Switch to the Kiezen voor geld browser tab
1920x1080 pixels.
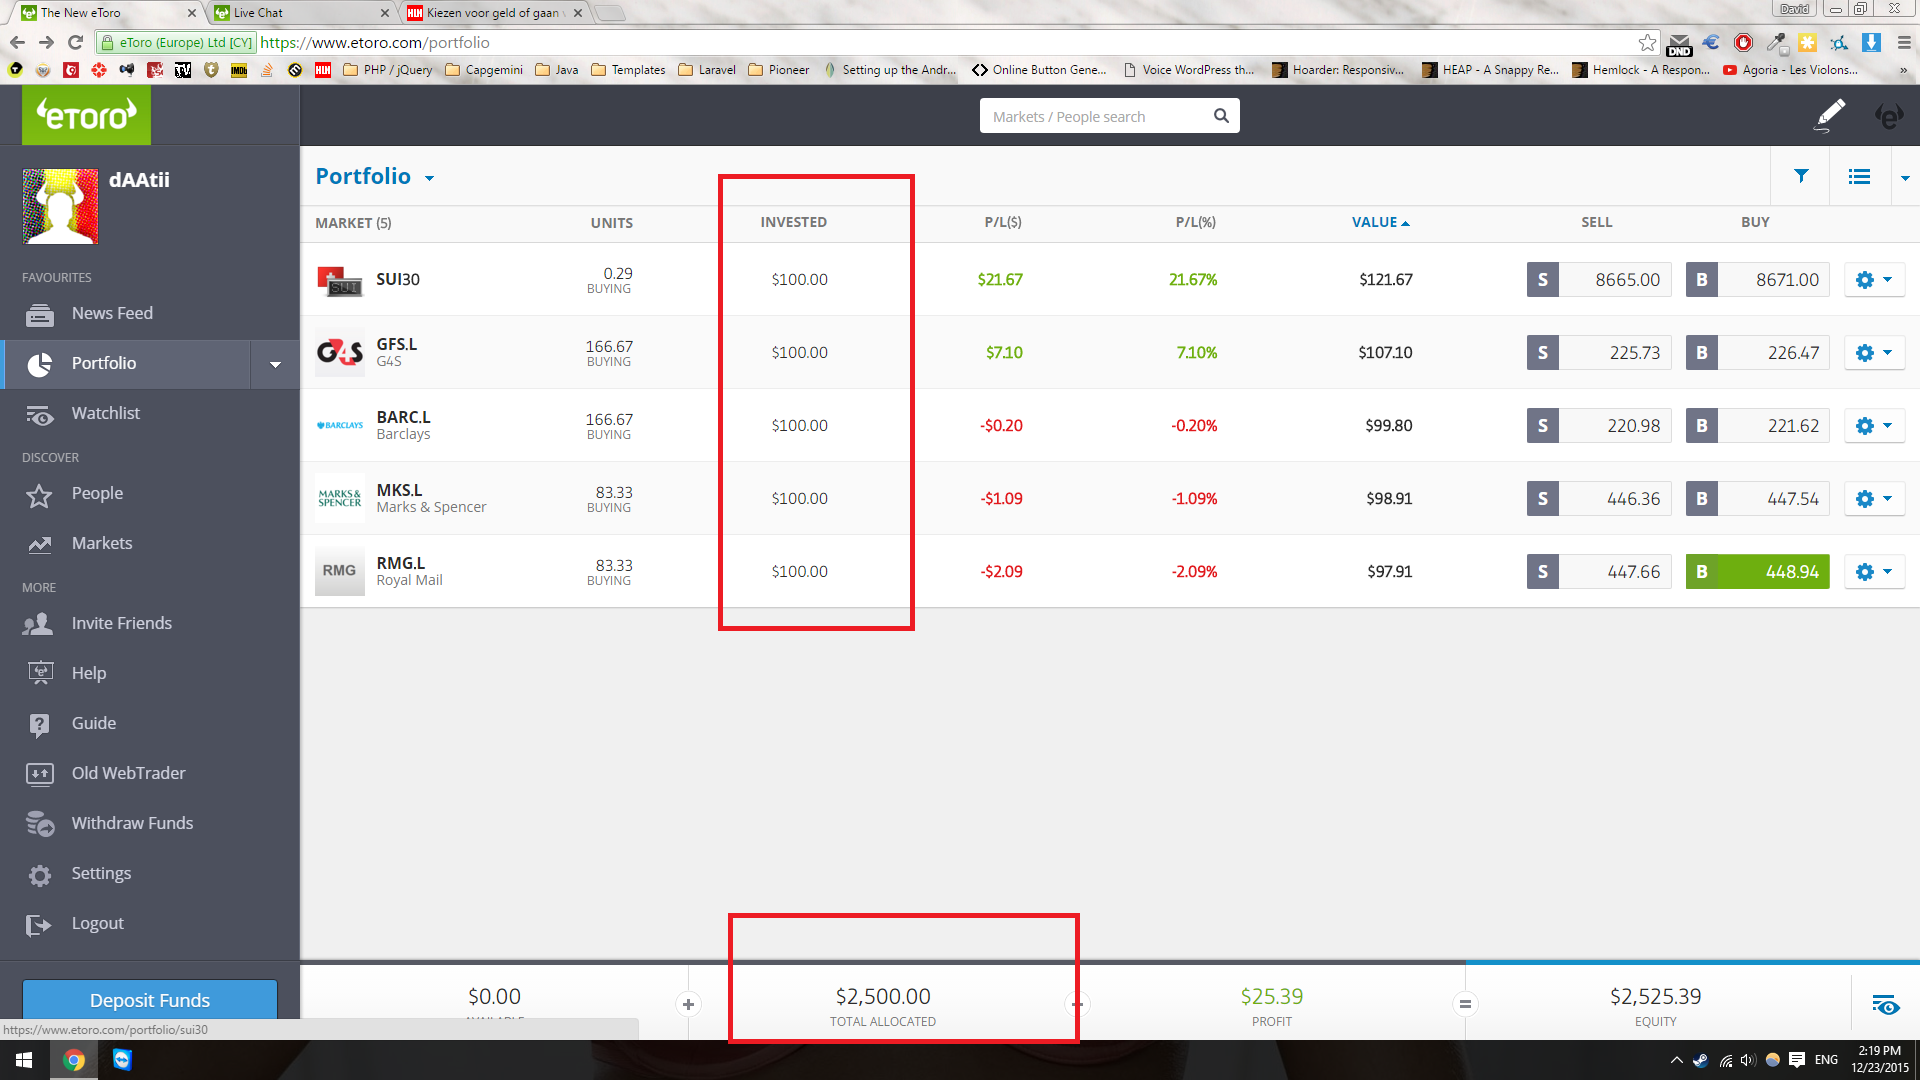click(x=494, y=13)
